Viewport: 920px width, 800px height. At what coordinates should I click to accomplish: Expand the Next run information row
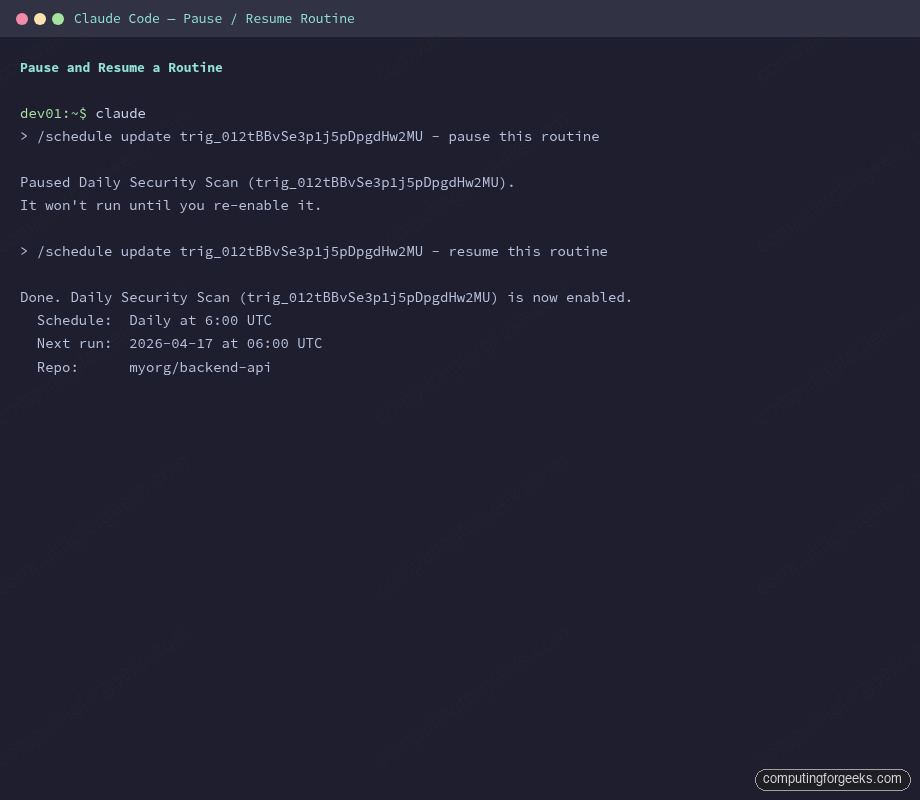point(179,343)
